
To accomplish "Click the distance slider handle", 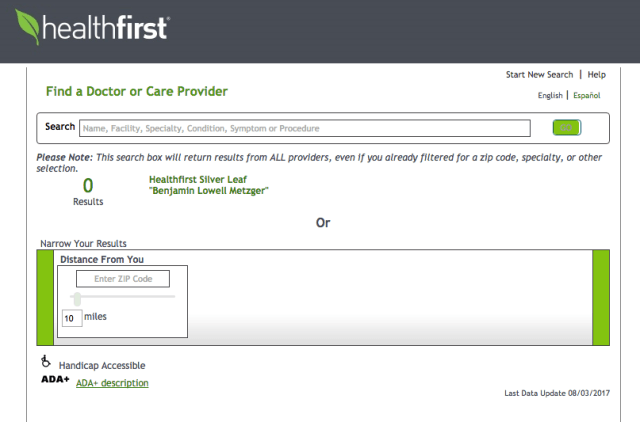I will pos(77,299).
